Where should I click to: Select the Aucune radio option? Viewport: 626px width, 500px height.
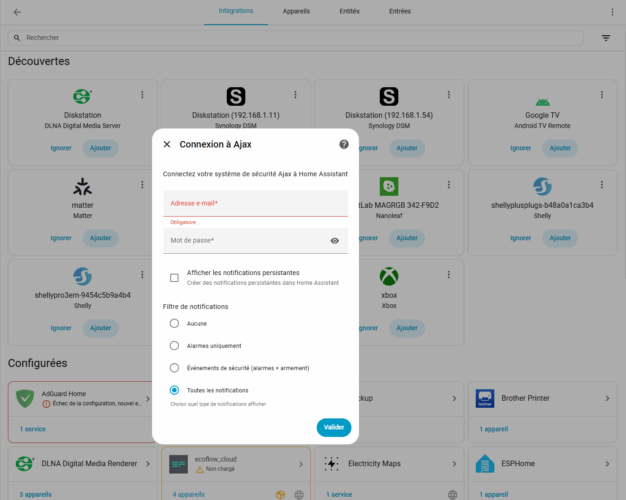[x=174, y=323]
